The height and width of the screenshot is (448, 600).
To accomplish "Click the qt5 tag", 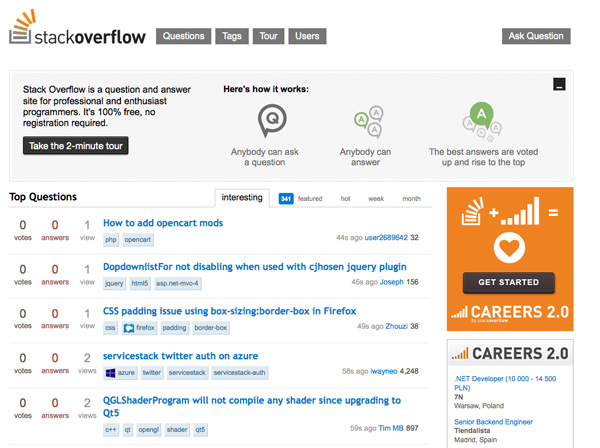I will tap(200, 430).
